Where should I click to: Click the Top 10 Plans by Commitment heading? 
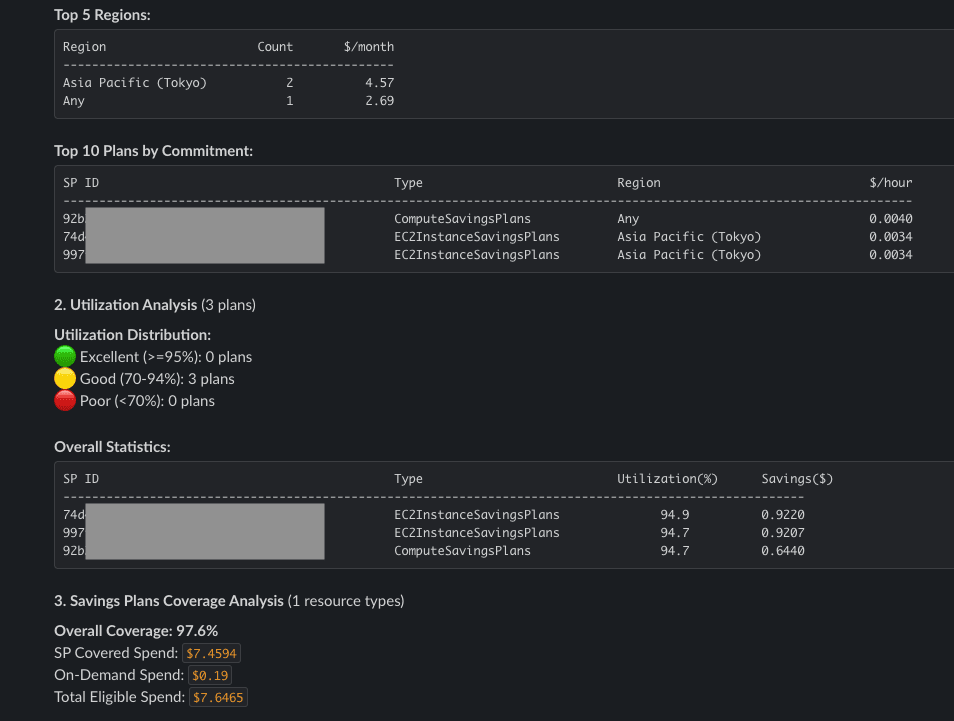coord(153,151)
